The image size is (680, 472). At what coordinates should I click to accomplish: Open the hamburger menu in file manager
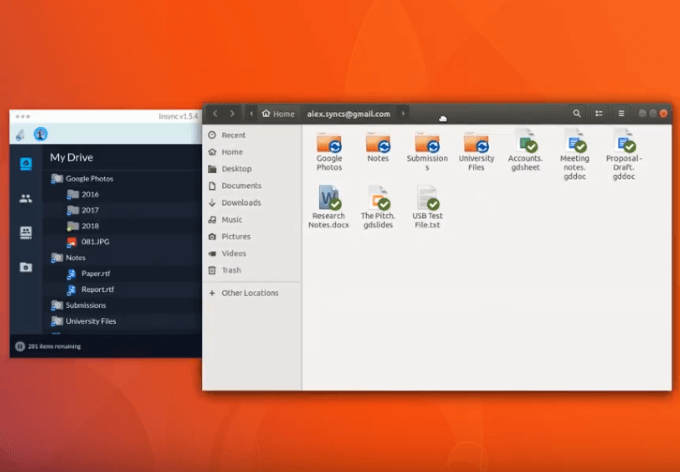coord(621,114)
